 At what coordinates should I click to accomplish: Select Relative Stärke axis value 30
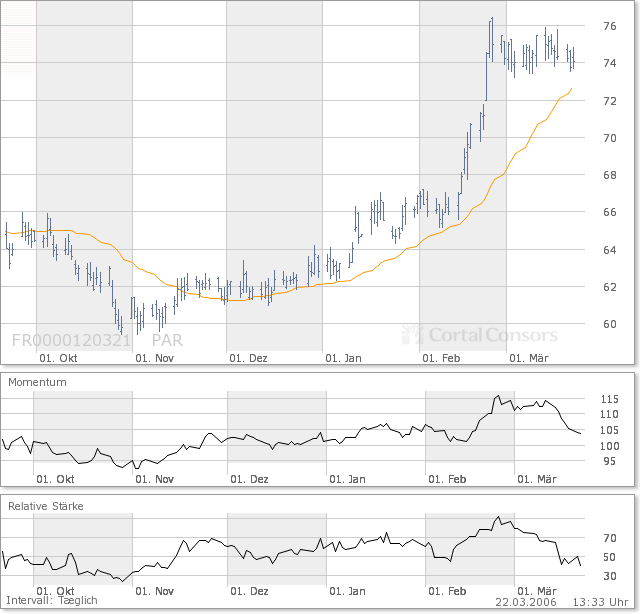(x=610, y=576)
